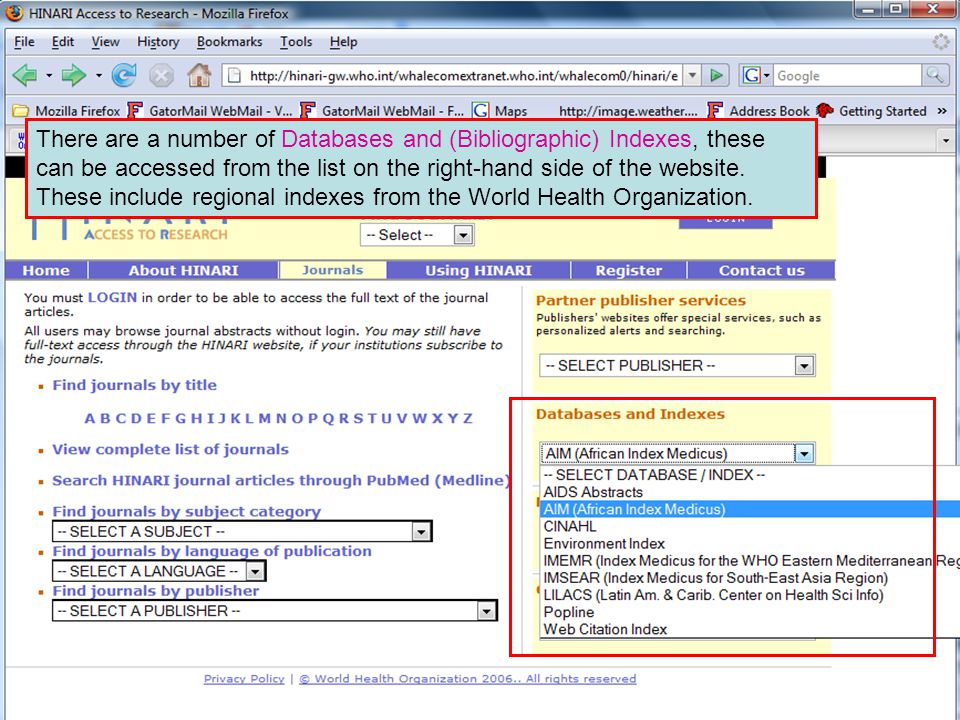Open the Using HINARI tab
Screen dimensions: 960x720
(x=478, y=271)
